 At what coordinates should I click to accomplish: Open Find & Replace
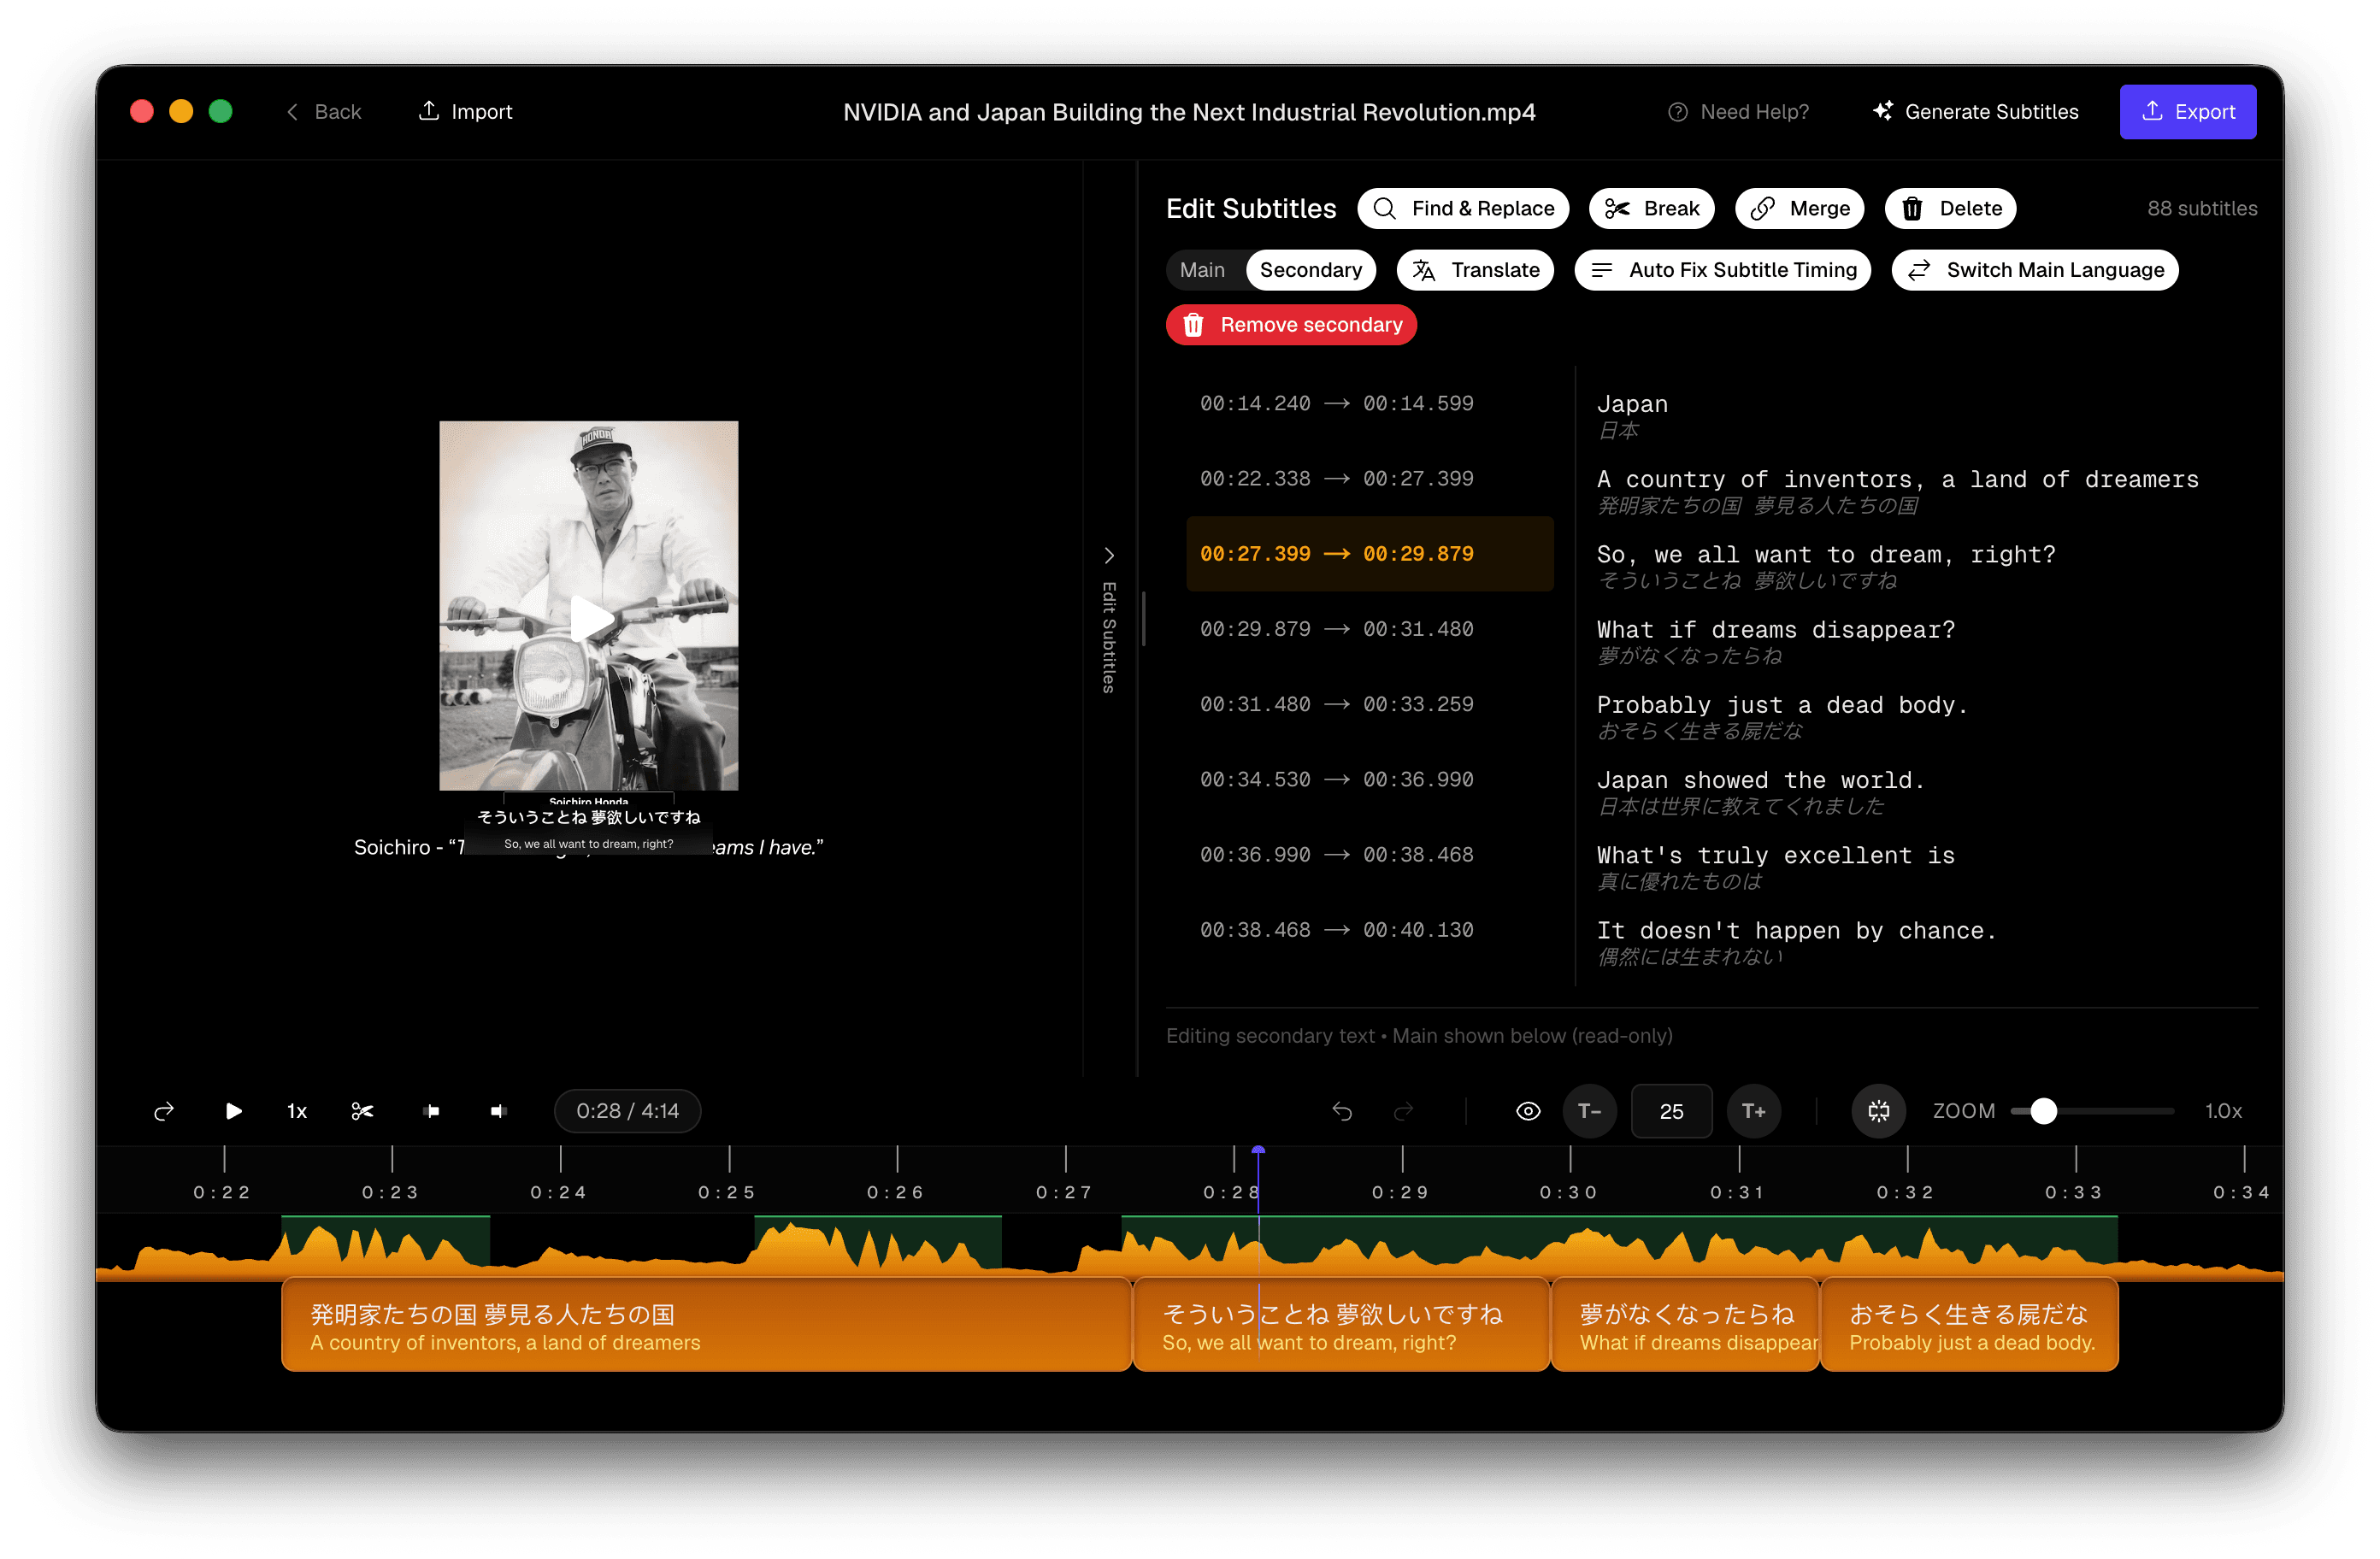pos(1463,208)
